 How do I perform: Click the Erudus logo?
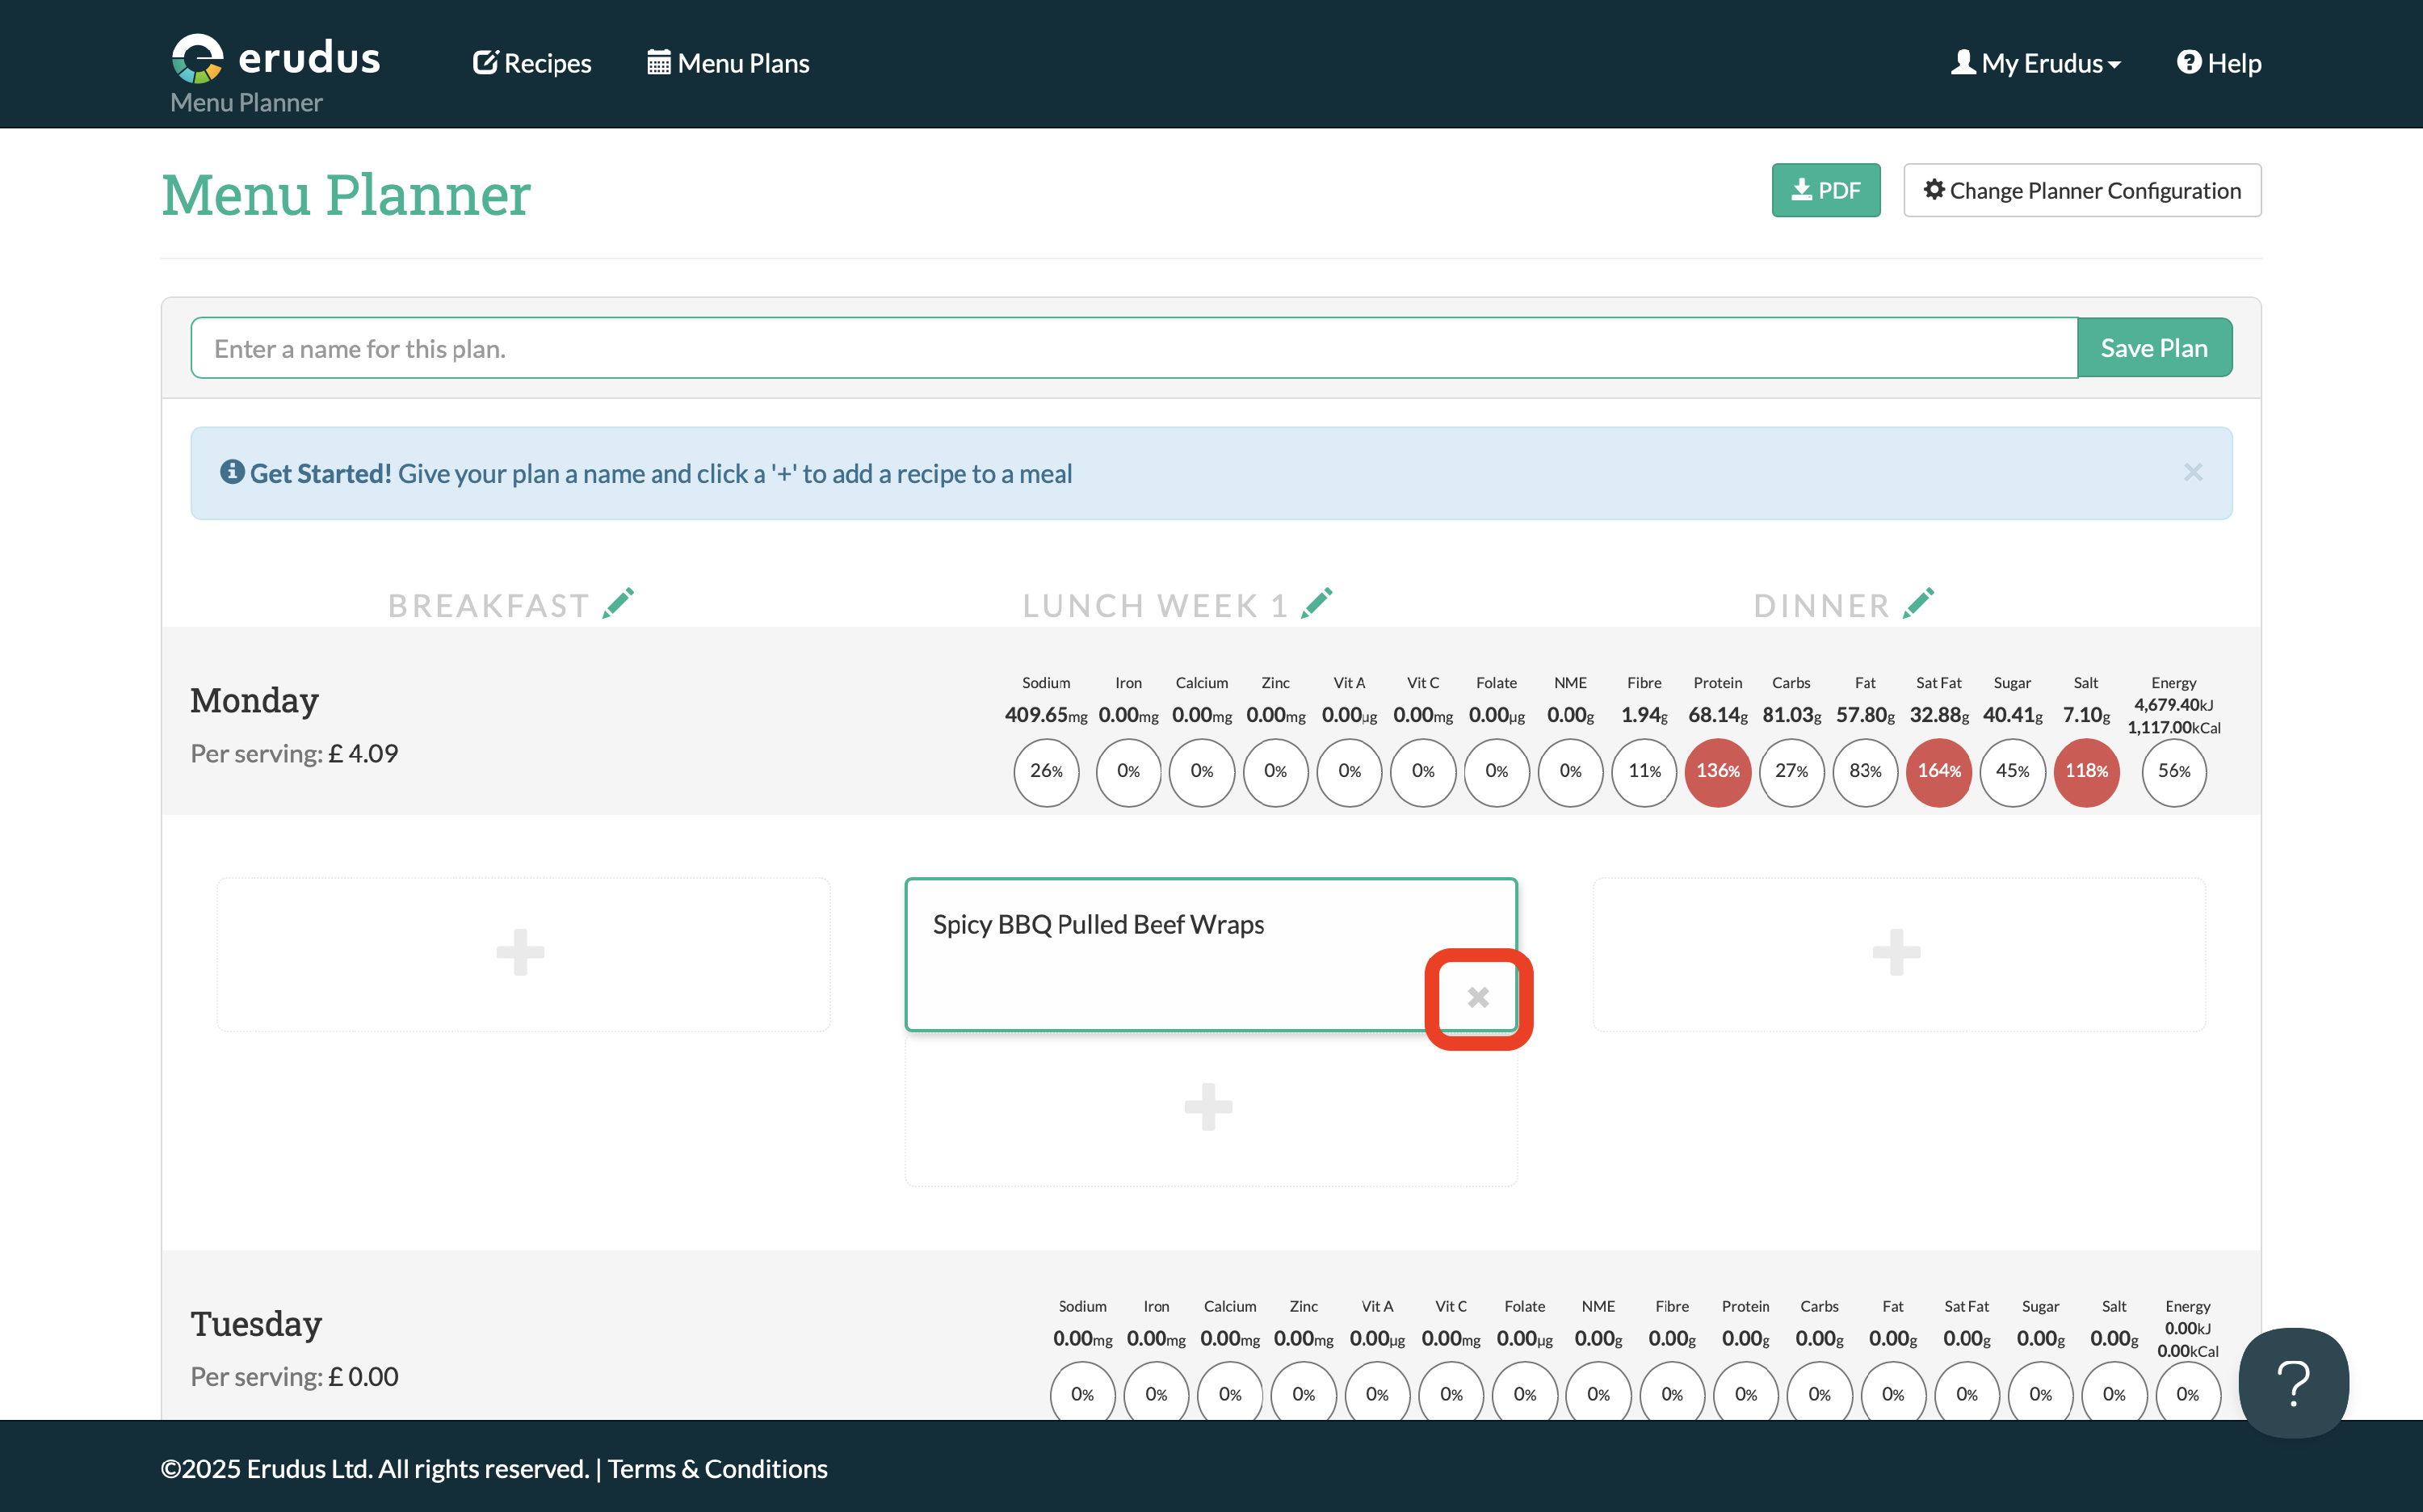276,58
